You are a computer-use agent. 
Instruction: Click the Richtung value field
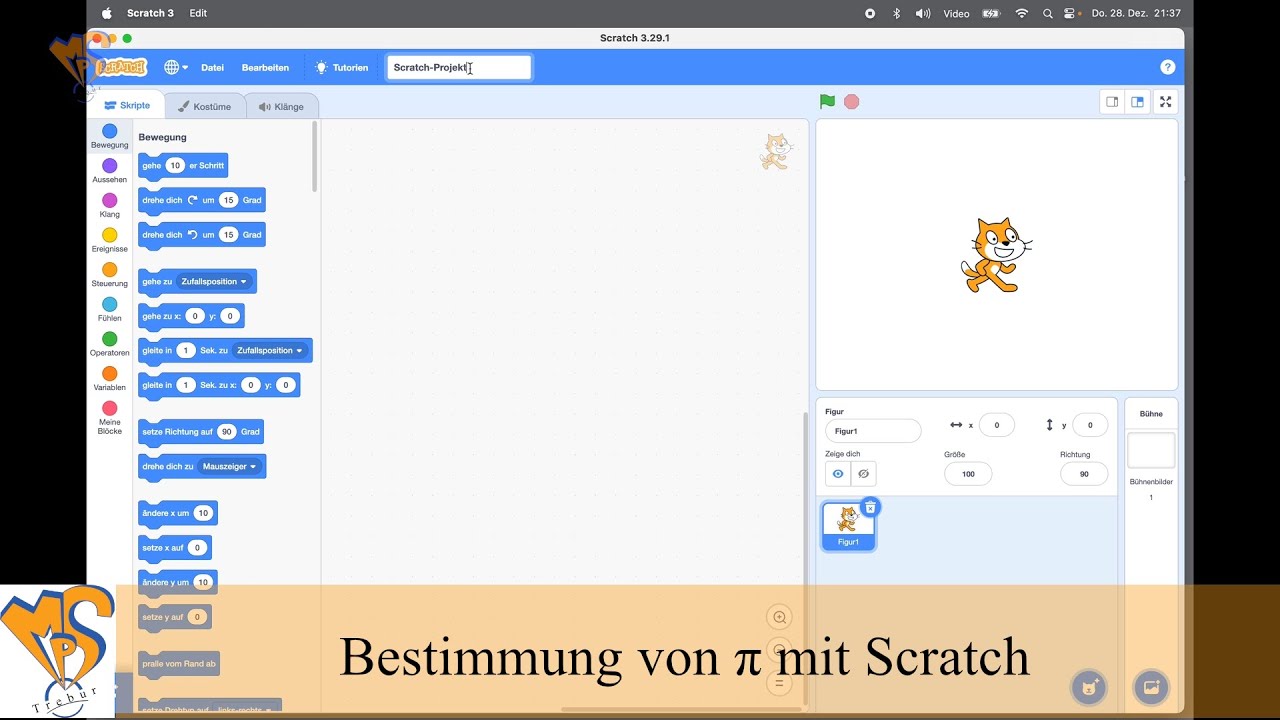click(x=1084, y=474)
